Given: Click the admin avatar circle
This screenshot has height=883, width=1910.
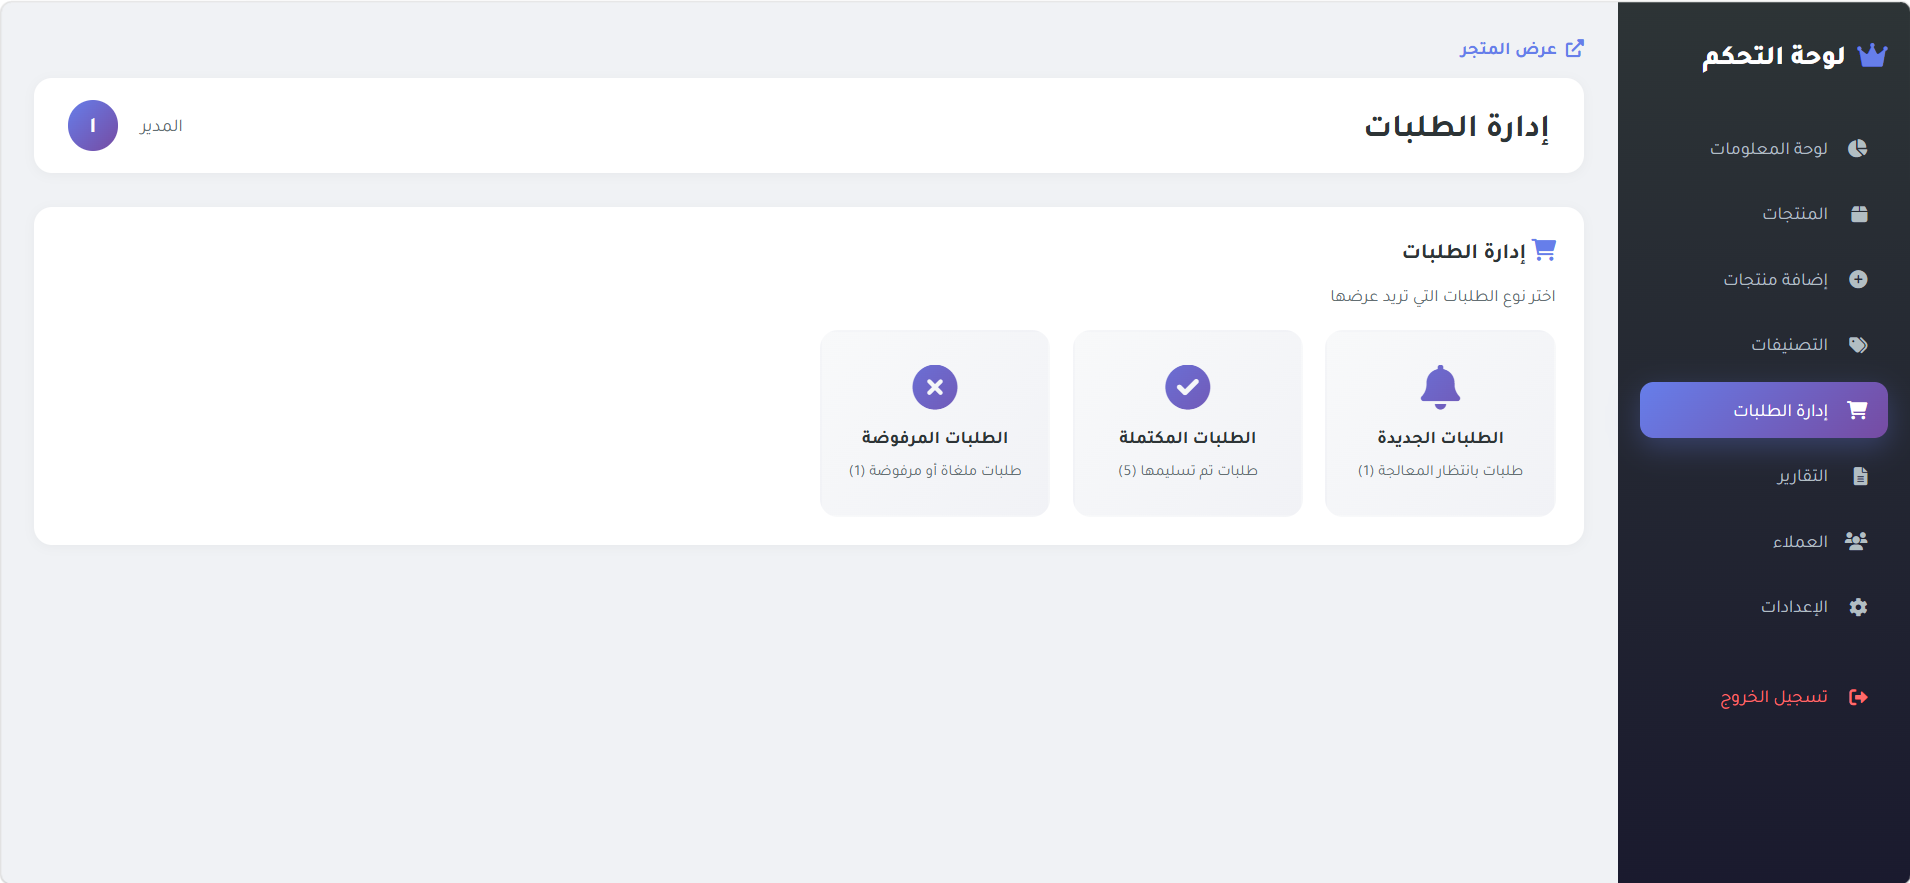Looking at the screenshot, I should 93,126.
